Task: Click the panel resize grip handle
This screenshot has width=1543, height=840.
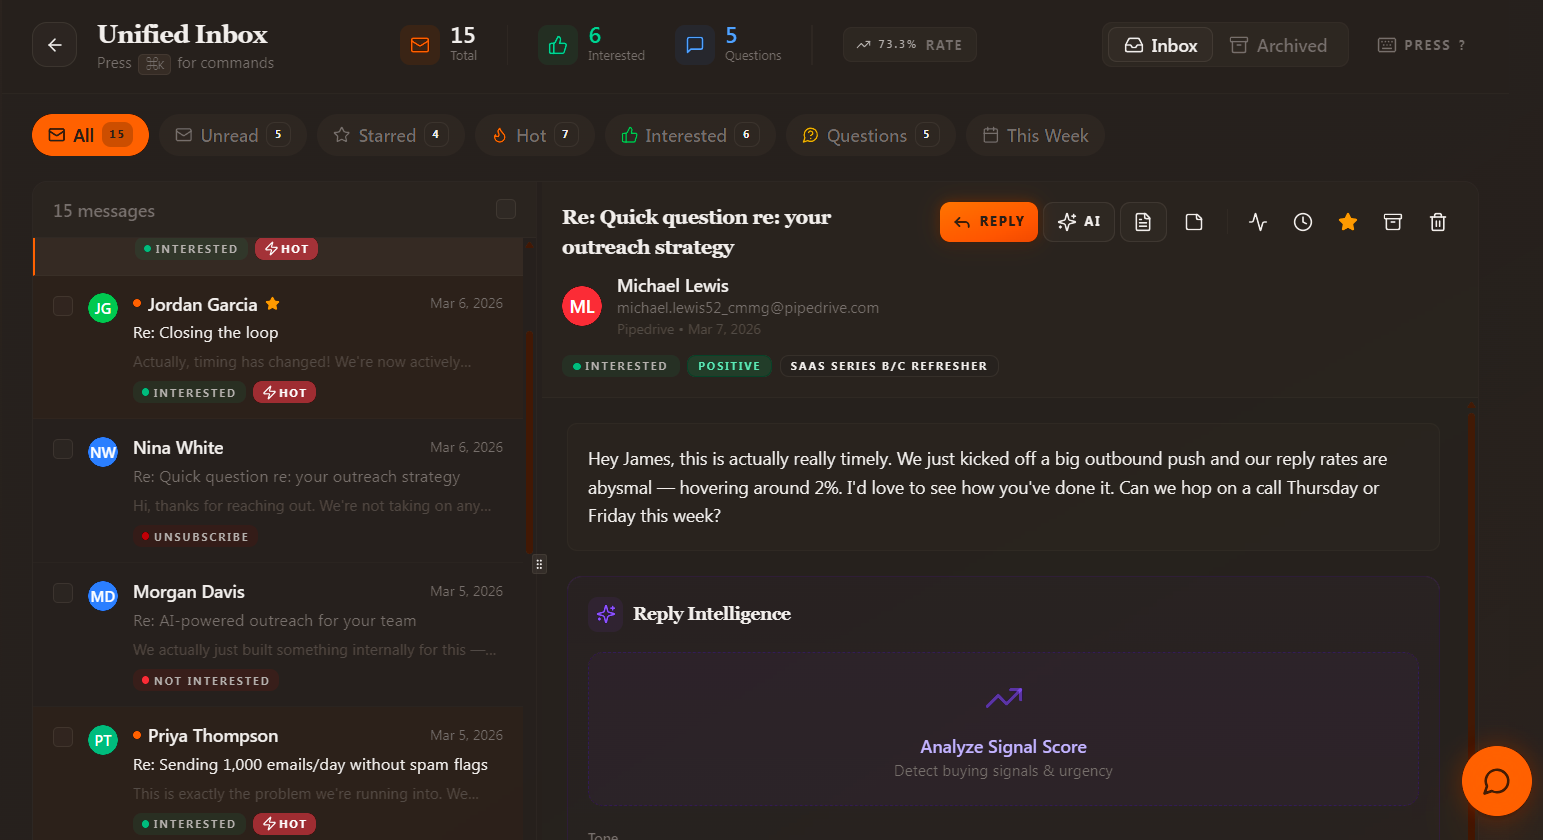Action: (539, 564)
